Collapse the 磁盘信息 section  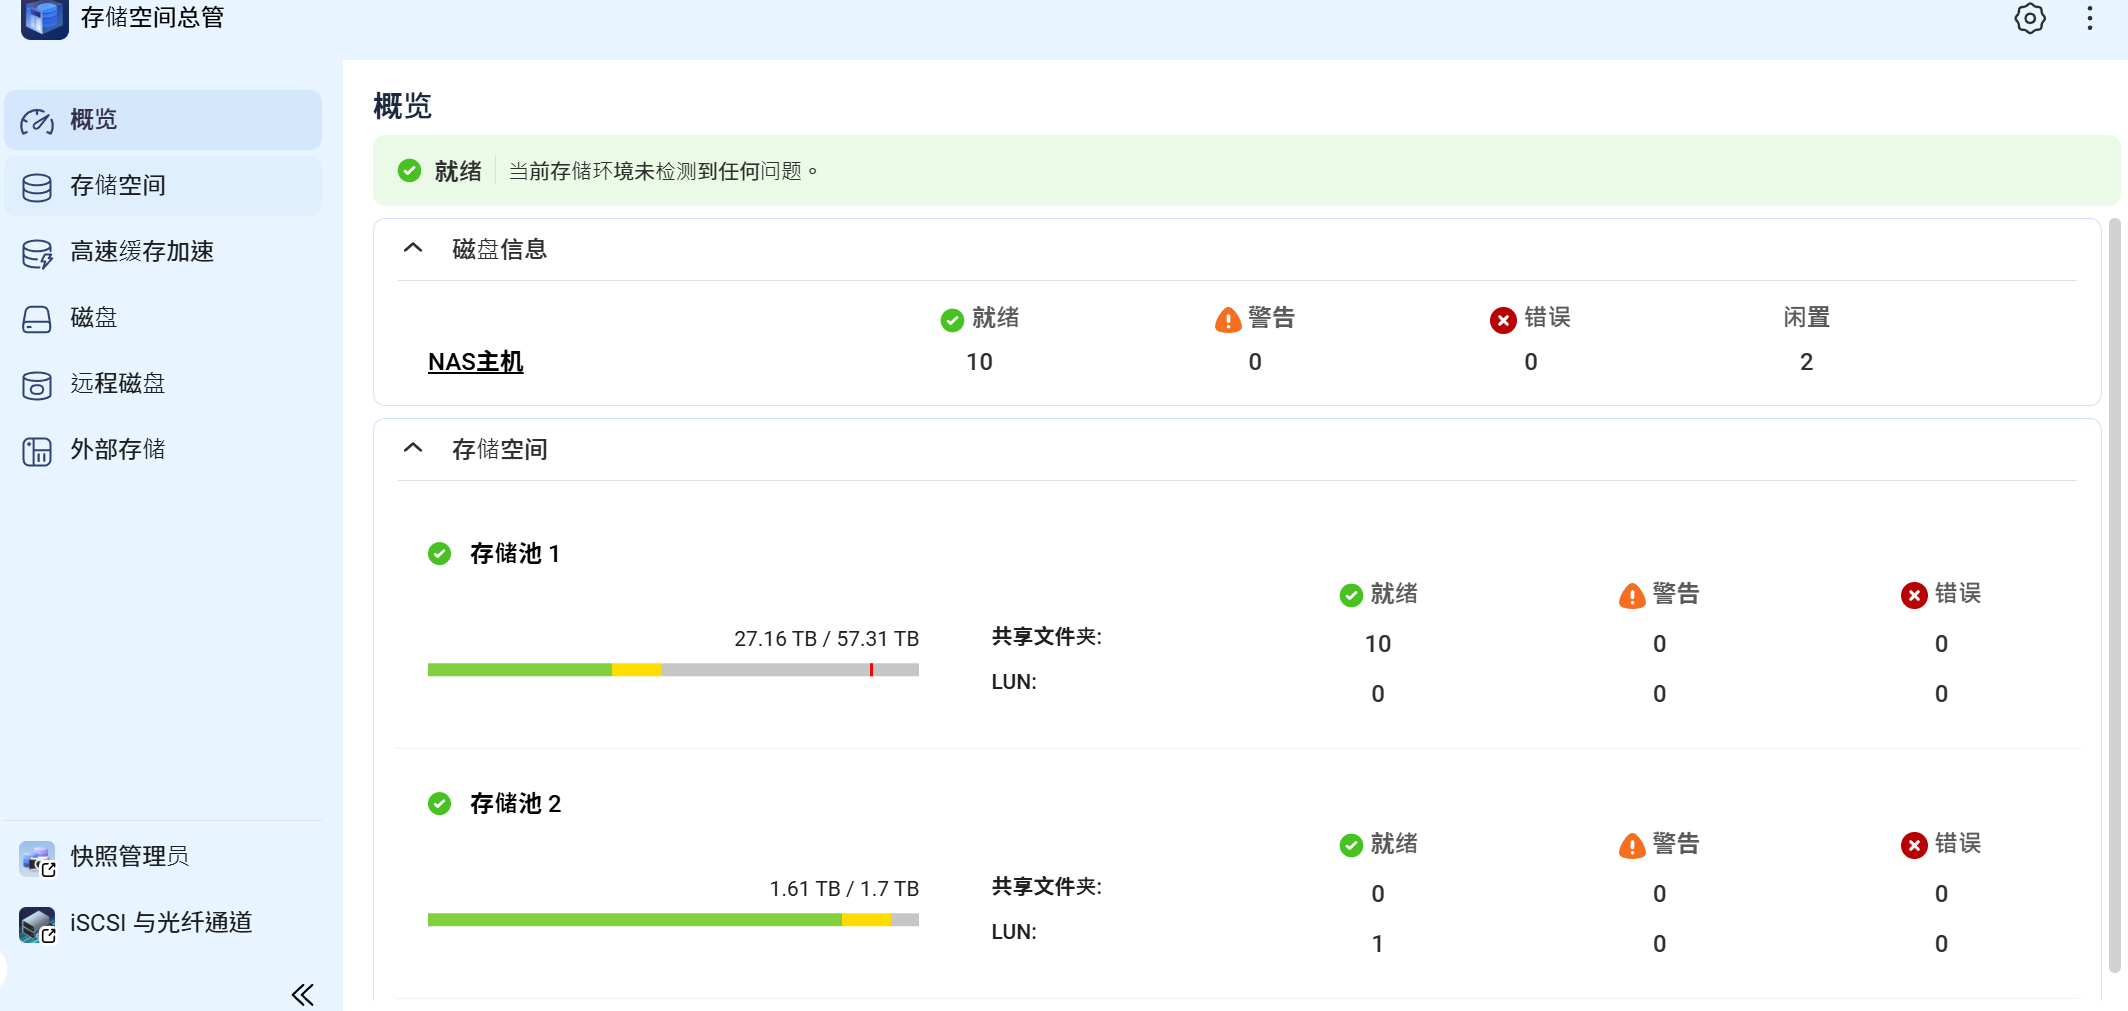coord(413,248)
